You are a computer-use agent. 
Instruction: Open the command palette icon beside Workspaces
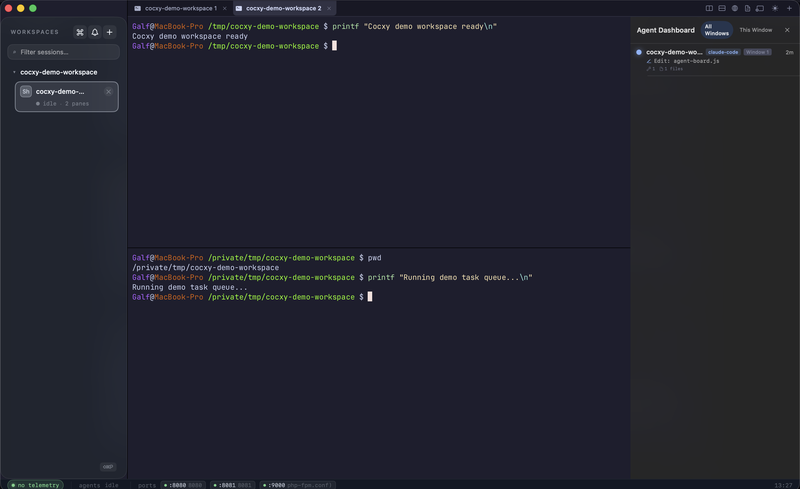click(80, 32)
